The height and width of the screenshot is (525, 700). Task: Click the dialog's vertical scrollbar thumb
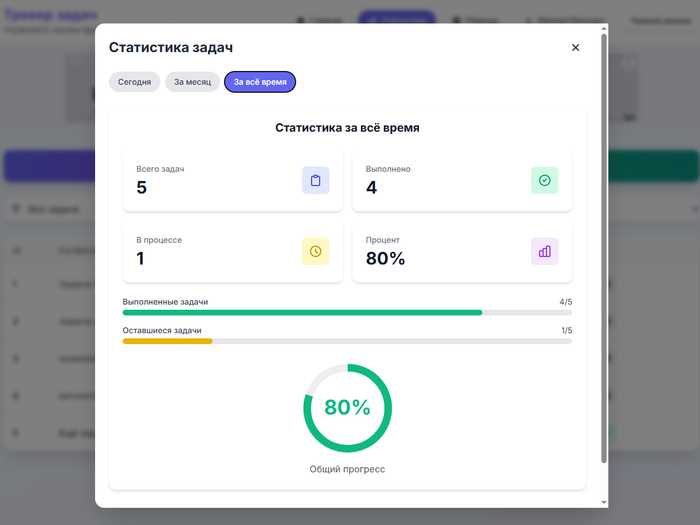(604, 248)
